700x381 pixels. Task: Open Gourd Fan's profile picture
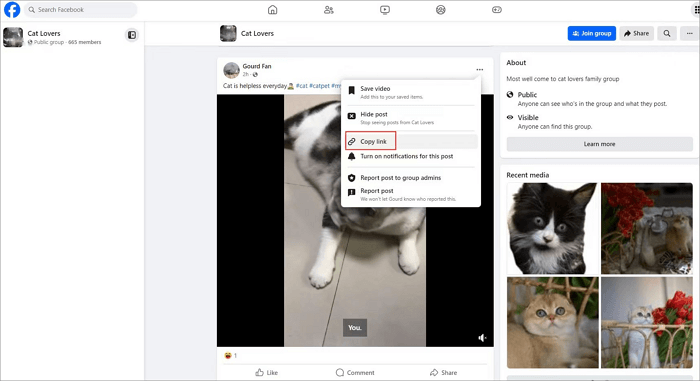point(231,70)
